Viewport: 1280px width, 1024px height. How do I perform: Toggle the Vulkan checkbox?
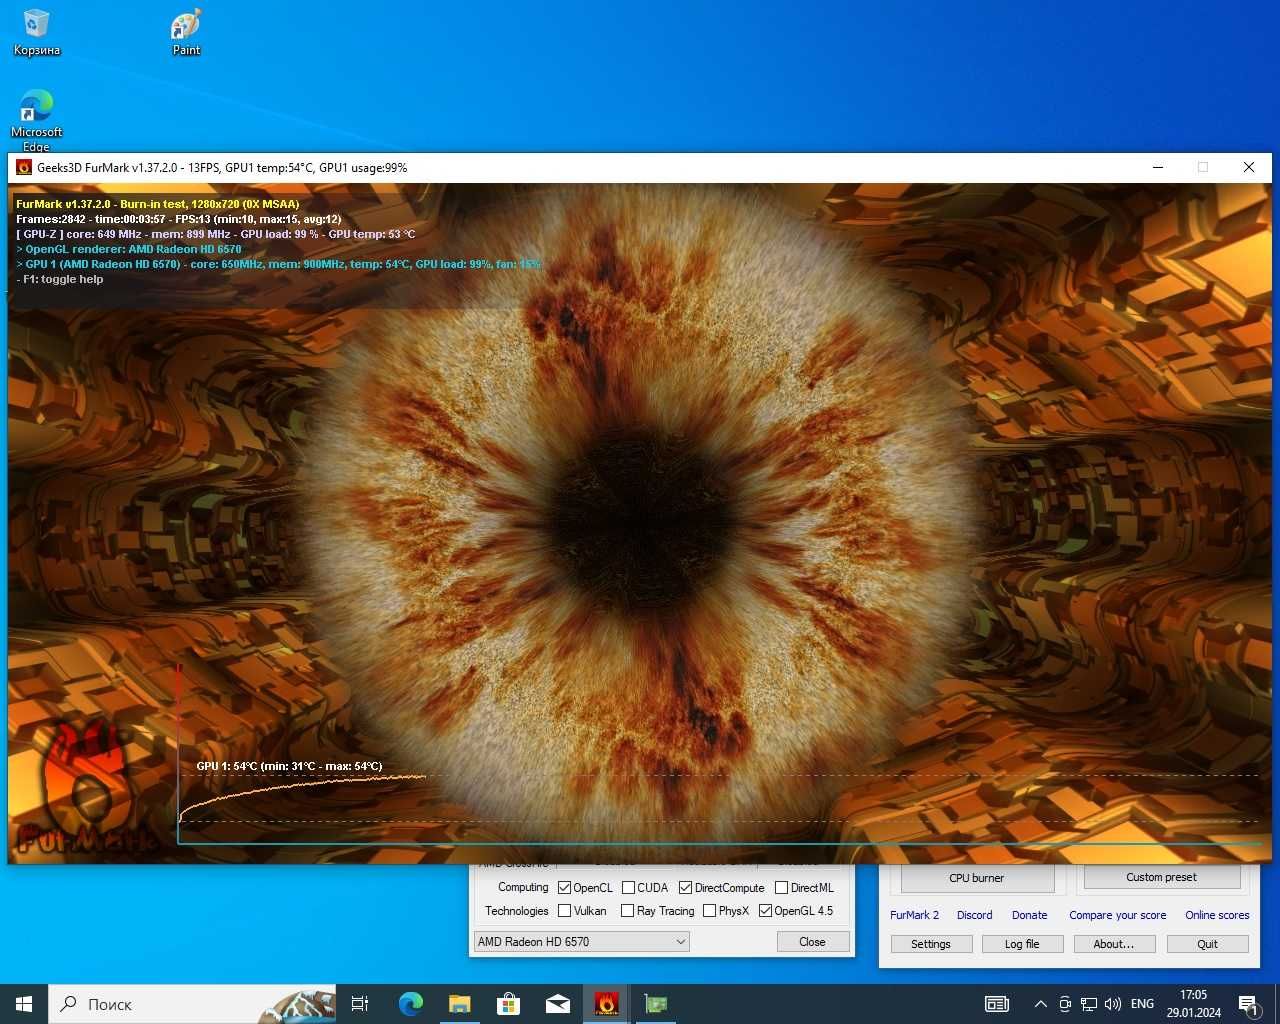pos(564,911)
